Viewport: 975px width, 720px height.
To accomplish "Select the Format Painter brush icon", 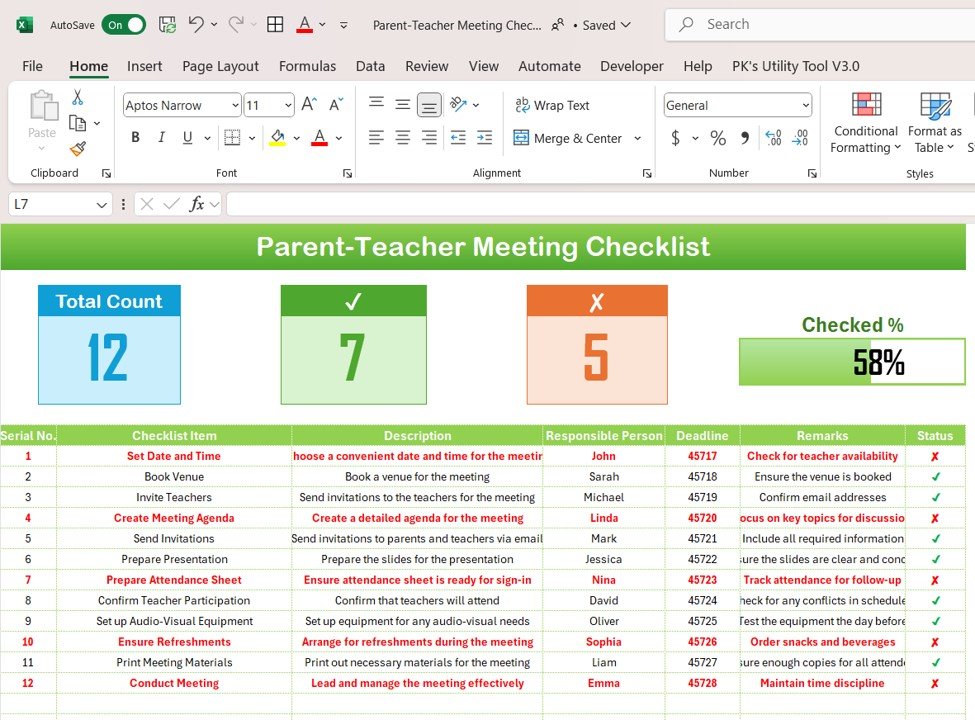I will [78, 149].
